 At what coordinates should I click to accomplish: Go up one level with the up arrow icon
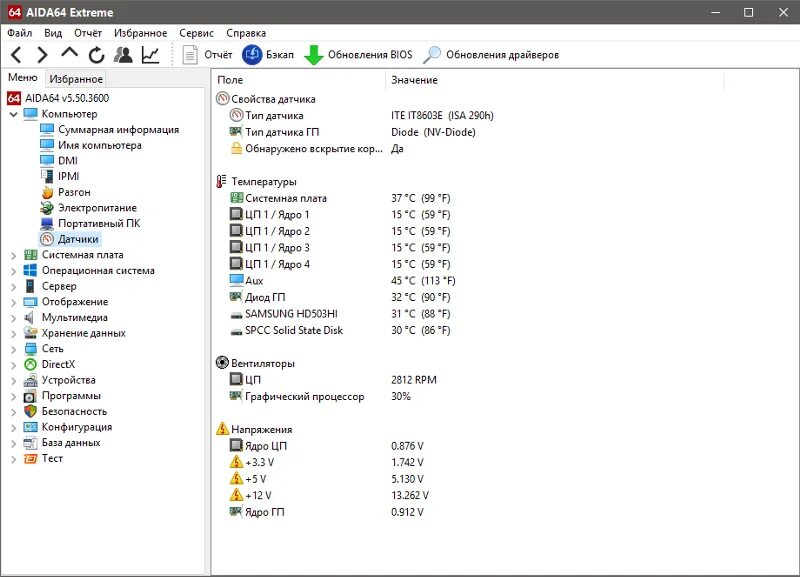tap(69, 53)
